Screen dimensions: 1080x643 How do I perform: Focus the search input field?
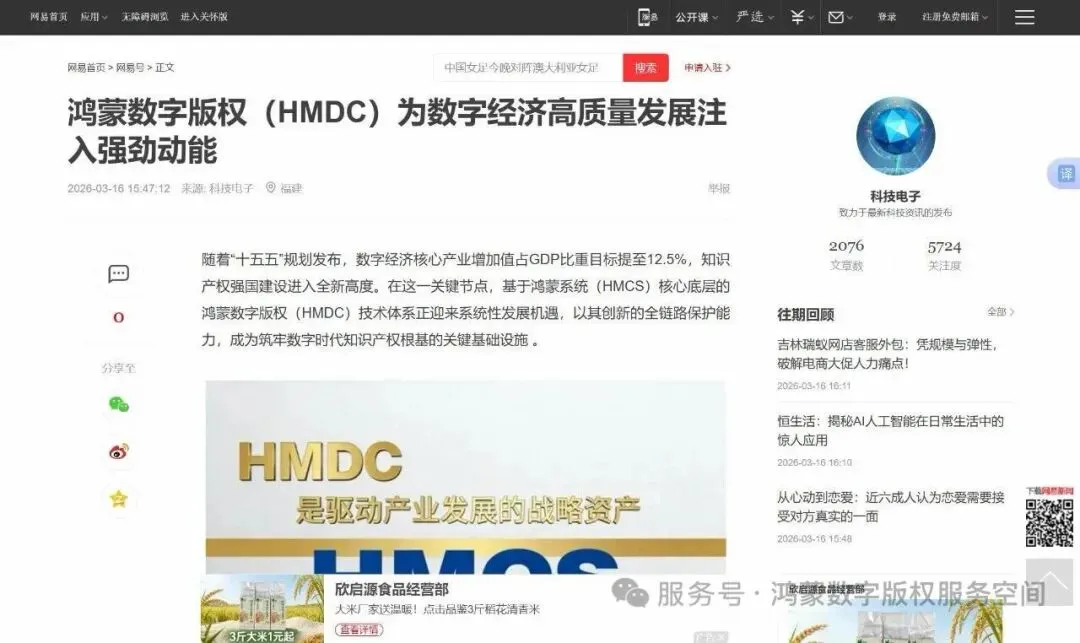[528, 67]
